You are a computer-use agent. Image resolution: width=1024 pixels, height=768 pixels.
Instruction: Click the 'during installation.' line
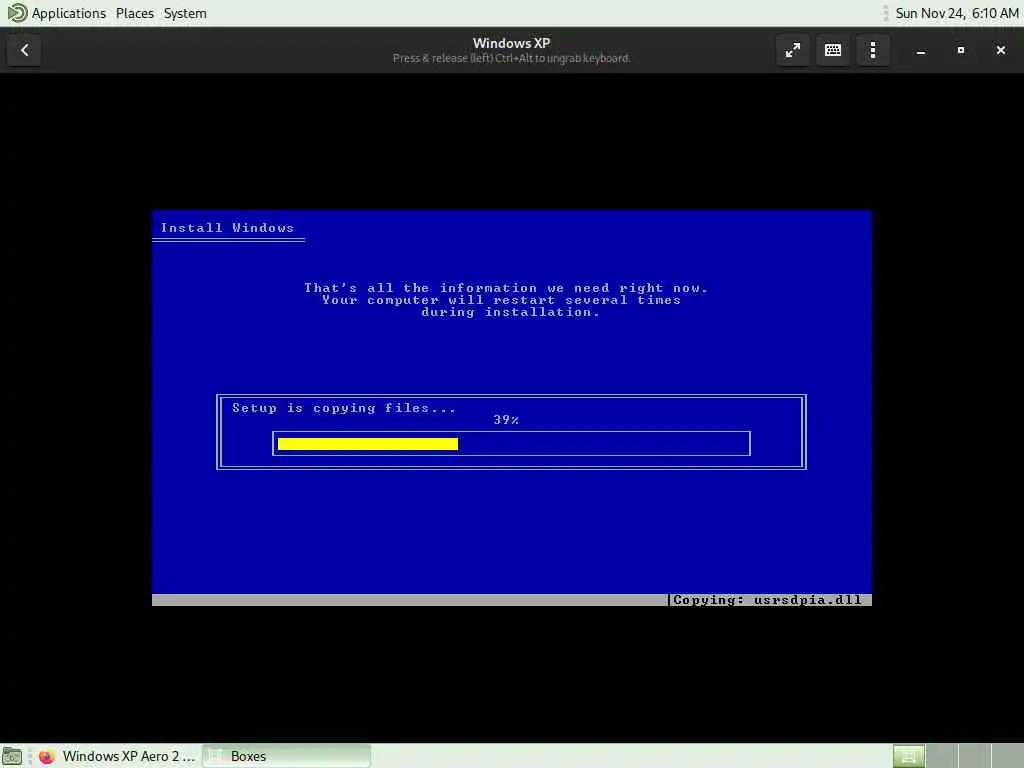tap(510, 312)
